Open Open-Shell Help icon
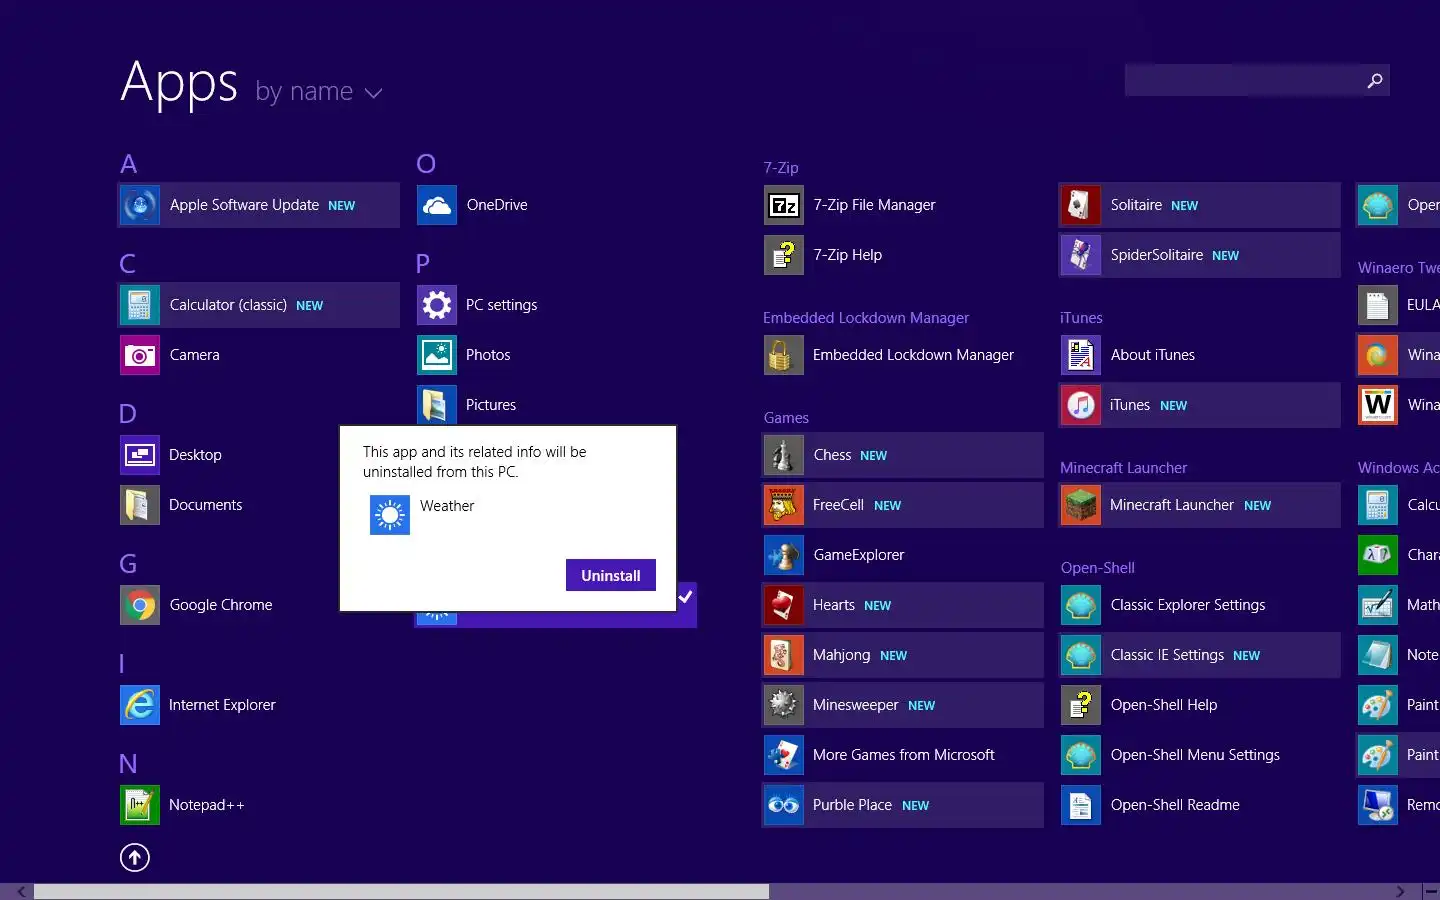1440x900 pixels. click(1081, 705)
